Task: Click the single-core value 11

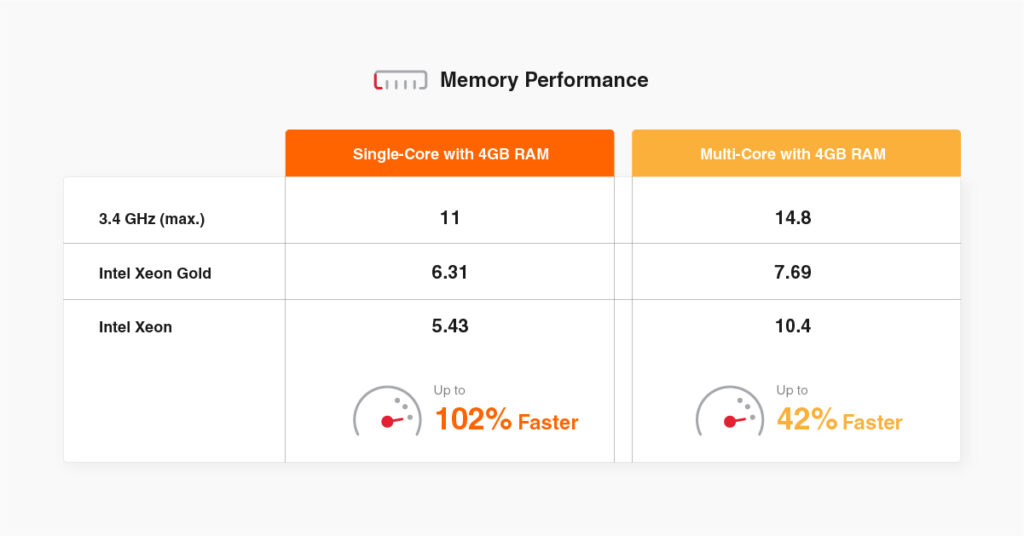Action: click(450, 217)
